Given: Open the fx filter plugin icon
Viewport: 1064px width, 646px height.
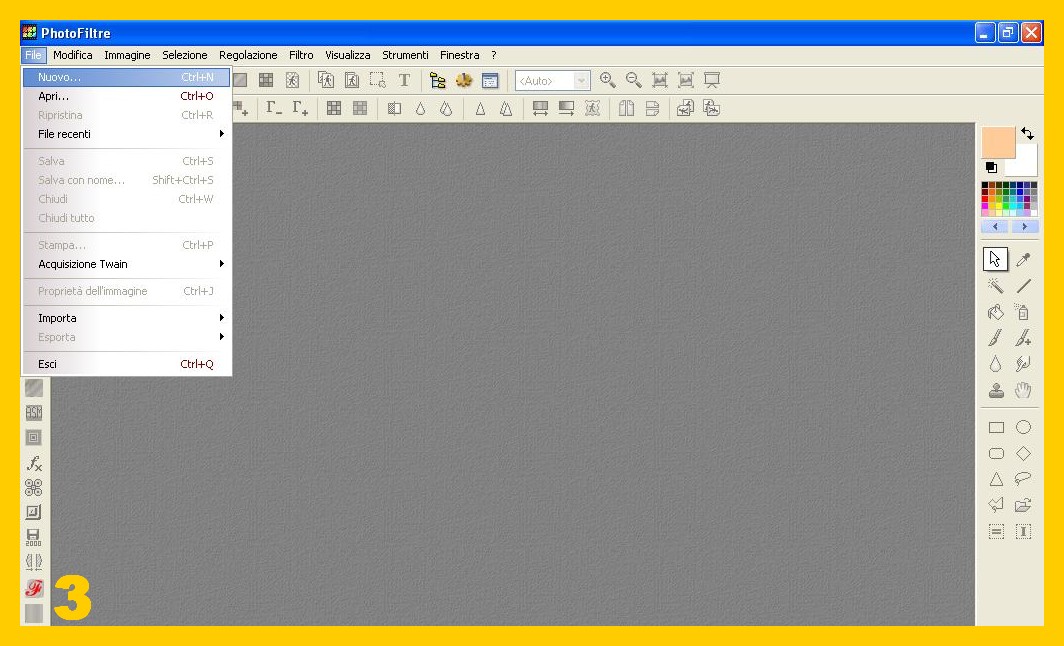Looking at the screenshot, I should click(x=34, y=463).
